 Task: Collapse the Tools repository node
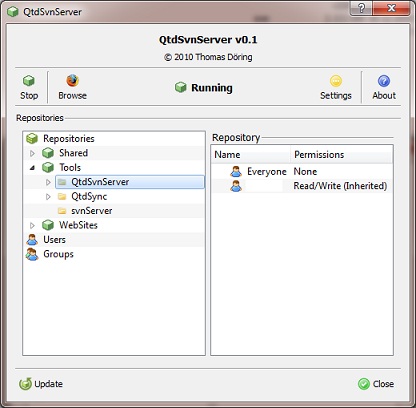click(x=32, y=168)
